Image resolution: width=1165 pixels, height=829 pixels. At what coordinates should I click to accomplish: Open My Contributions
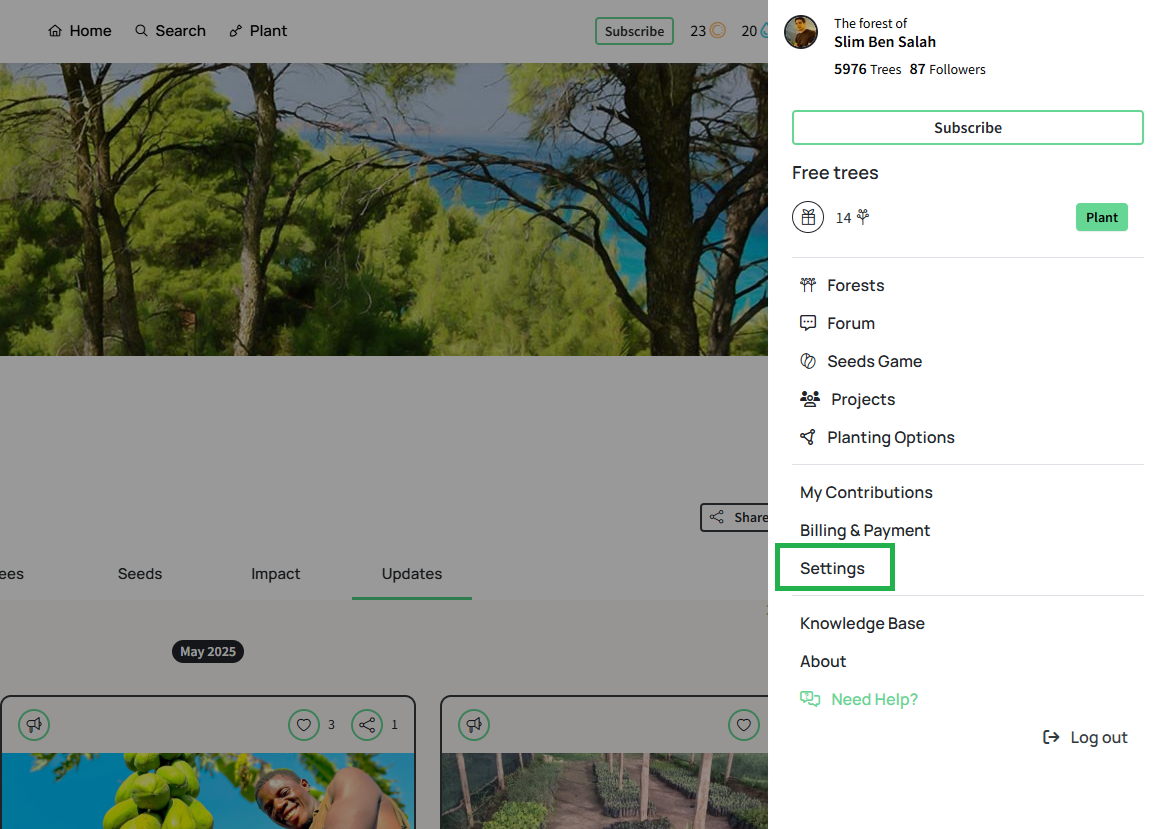[866, 492]
